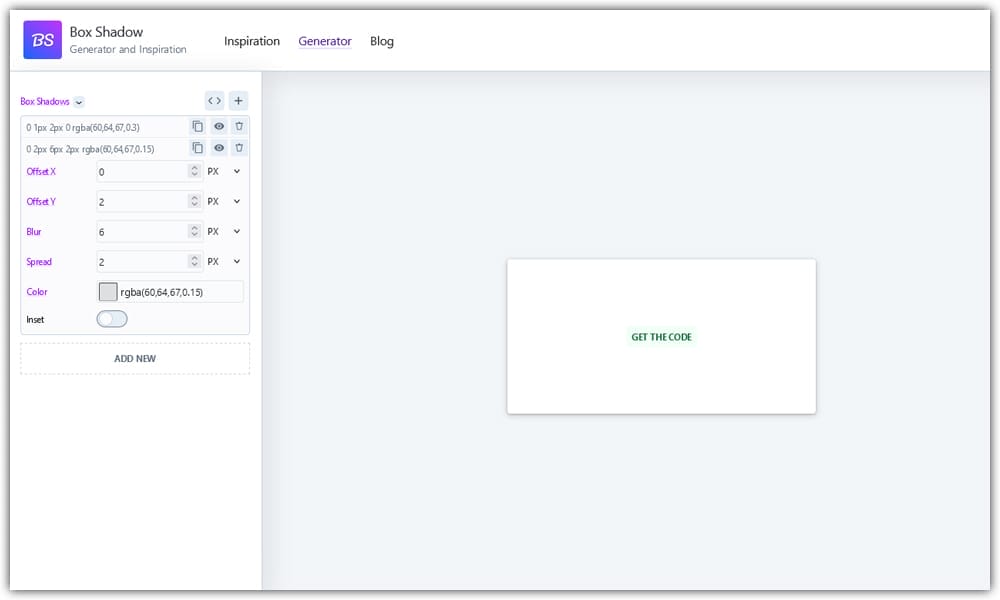
Task: Duplicate the first shadow layer
Action: coord(198,127)
